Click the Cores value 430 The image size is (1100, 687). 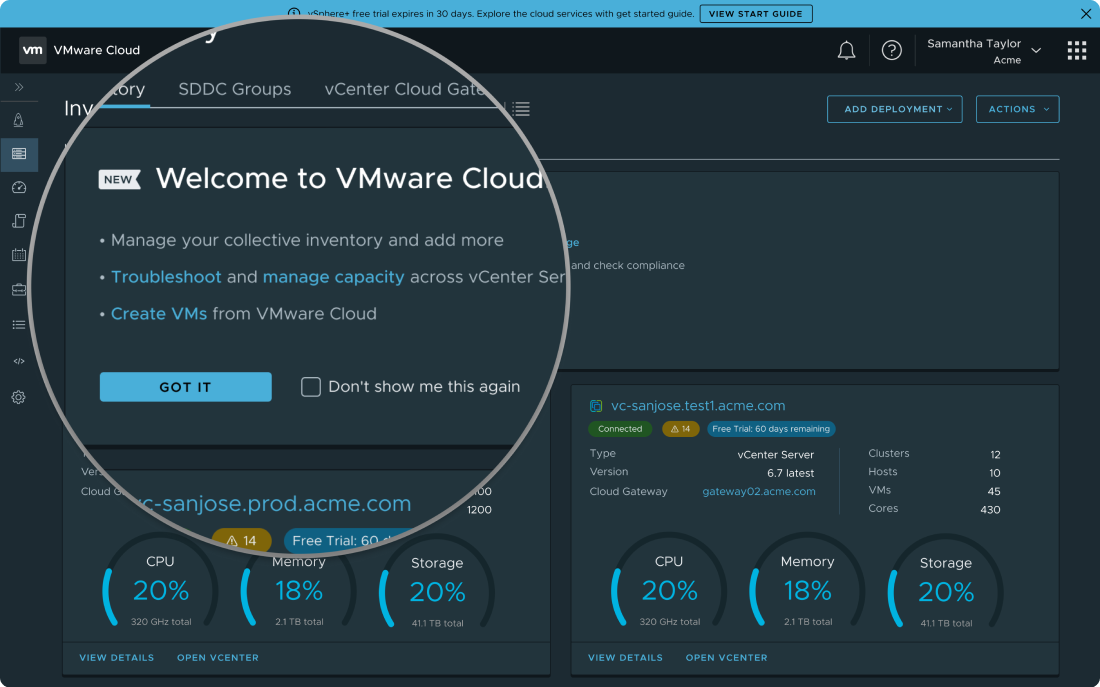pyautogui.click(x=990, y=509)
